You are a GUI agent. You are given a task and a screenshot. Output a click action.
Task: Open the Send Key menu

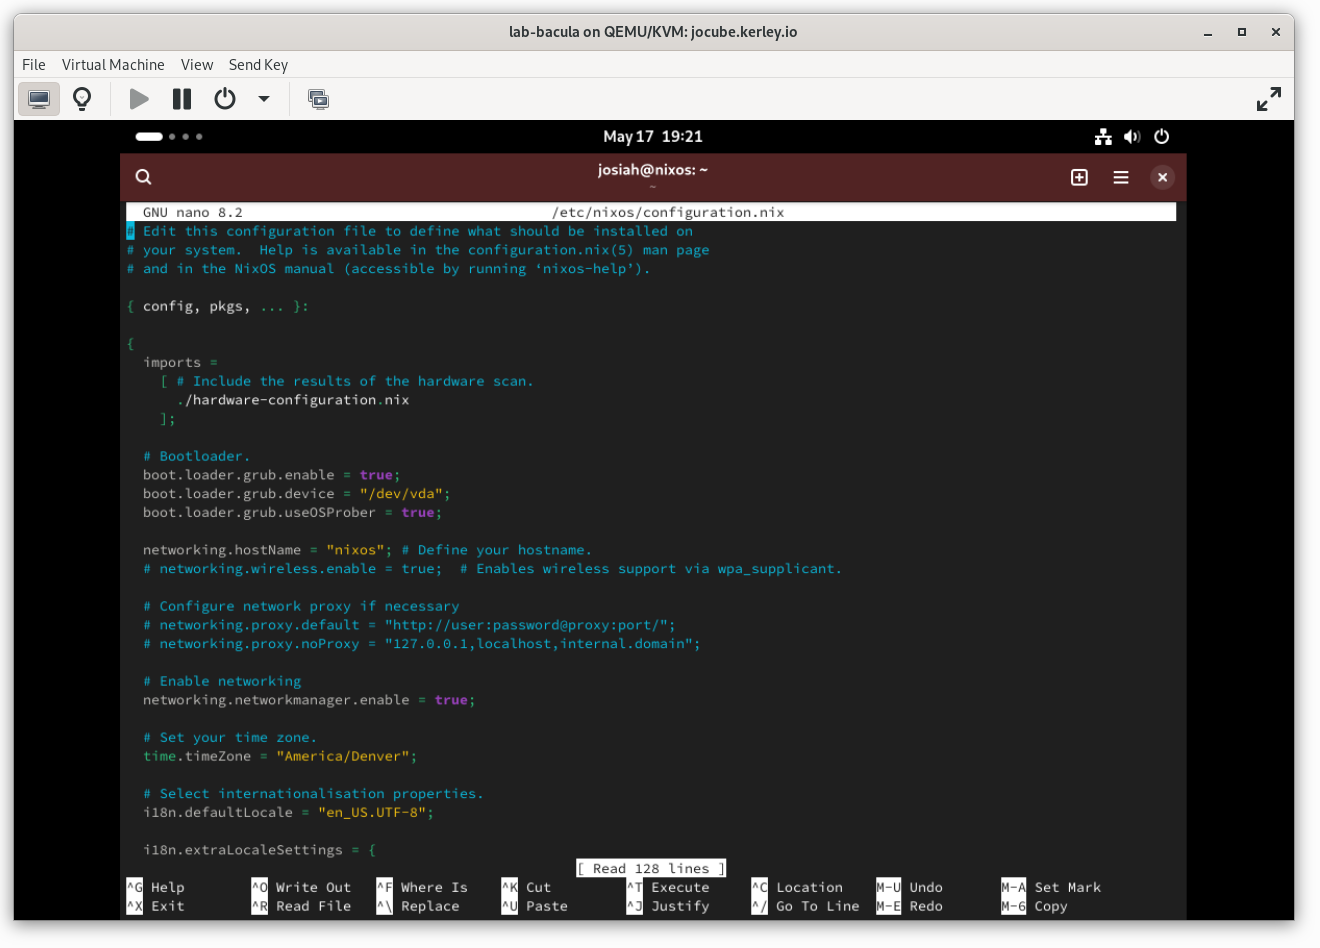pyautogui.click(x=258, y=65)
